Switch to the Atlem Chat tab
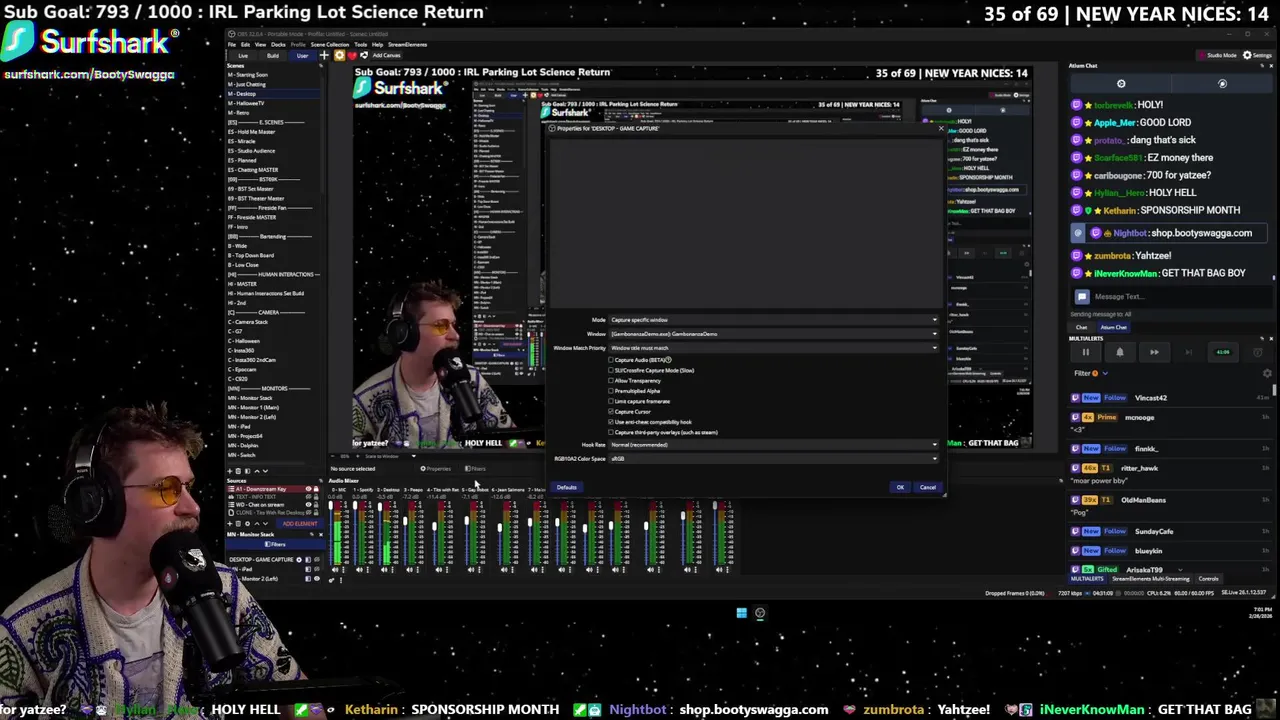 click(x=1114, y=327)
